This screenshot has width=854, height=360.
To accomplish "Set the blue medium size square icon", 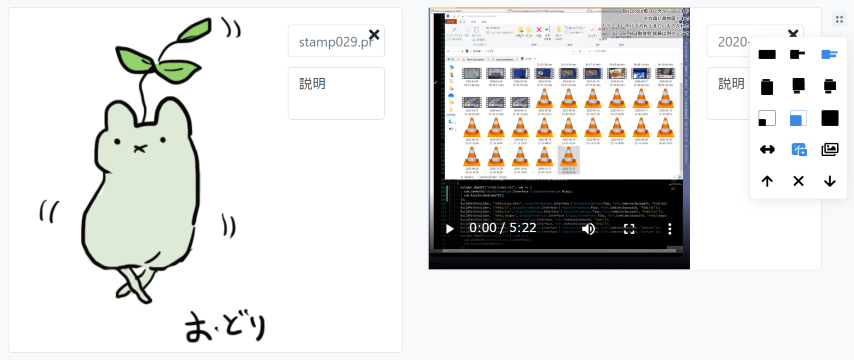I will click(798, 118).
